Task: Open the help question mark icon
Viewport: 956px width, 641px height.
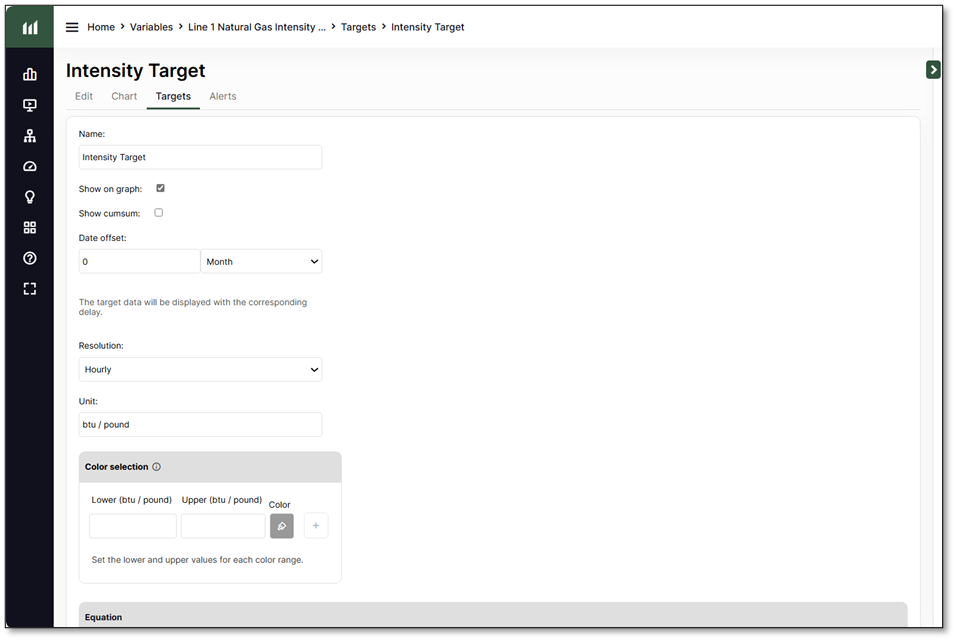Action: tap(30, 258)
